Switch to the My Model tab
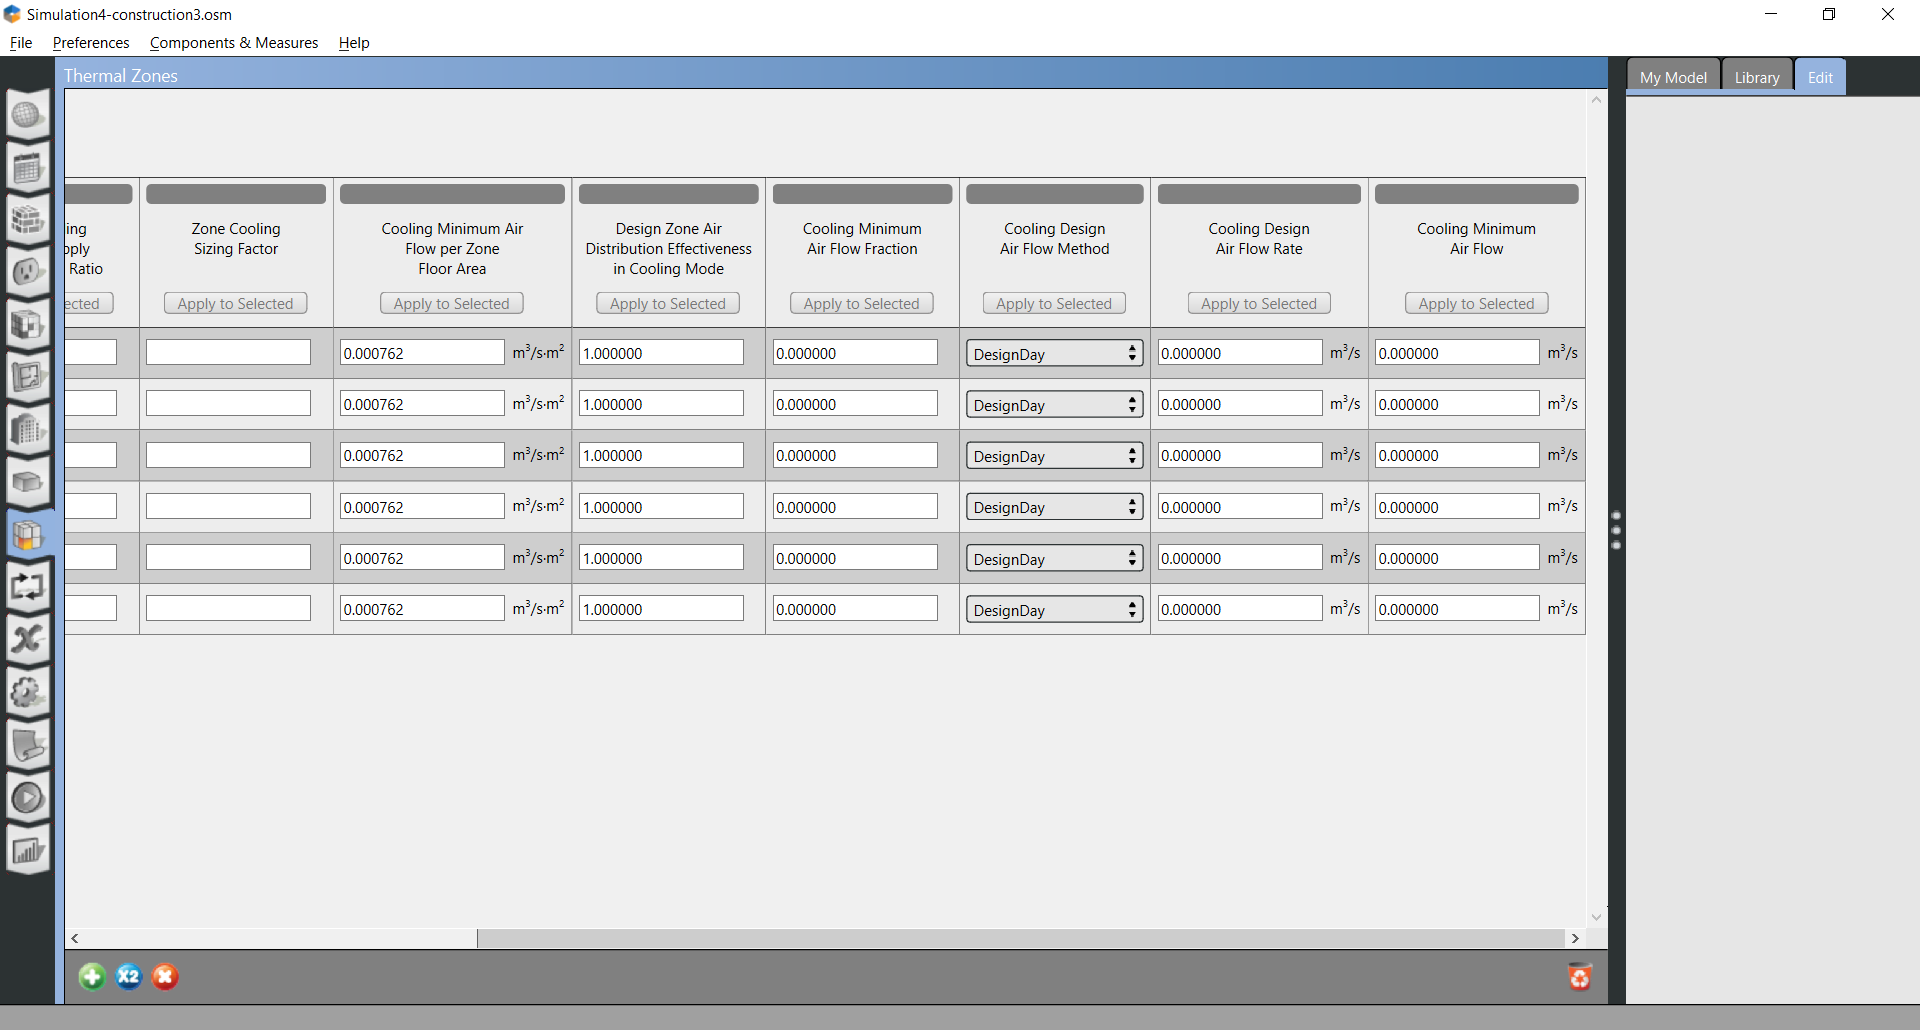The width and height of the screenshot is (1920, 1030). 1673,77
